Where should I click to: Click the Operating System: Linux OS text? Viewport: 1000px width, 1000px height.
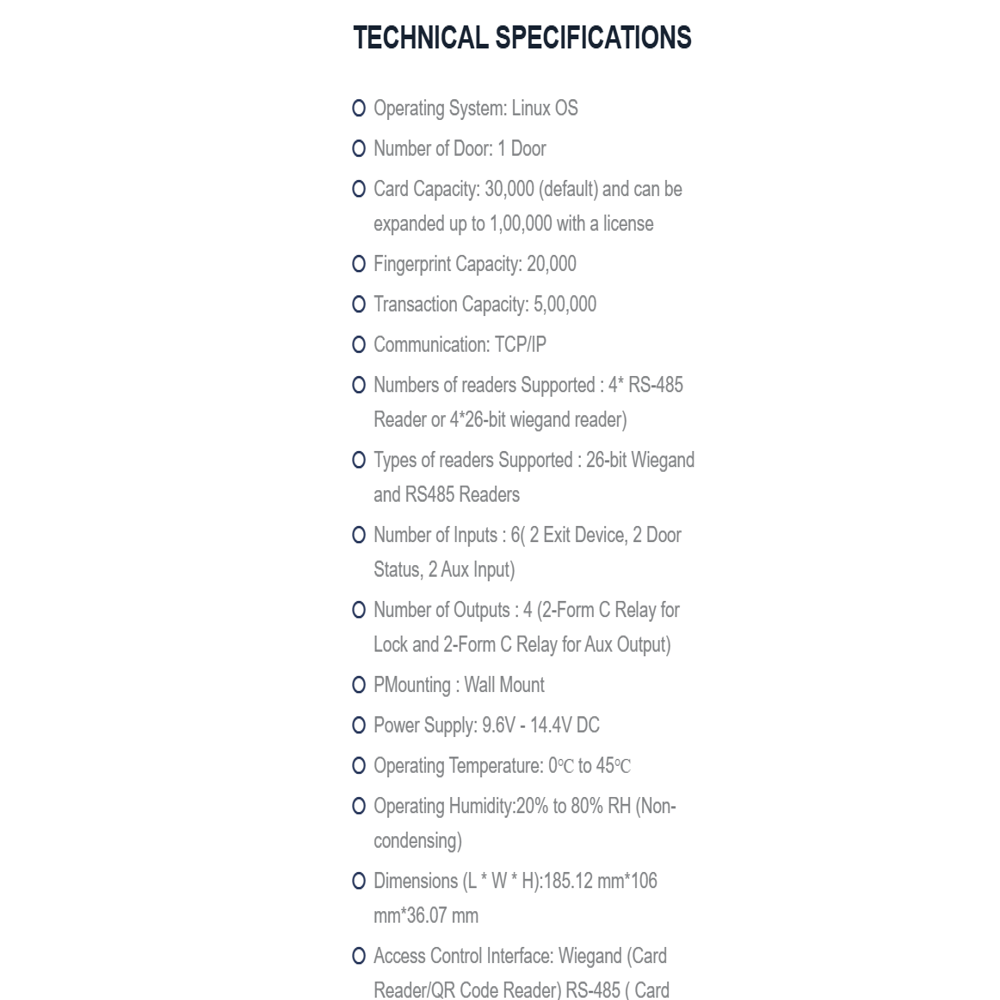point(476,108)
